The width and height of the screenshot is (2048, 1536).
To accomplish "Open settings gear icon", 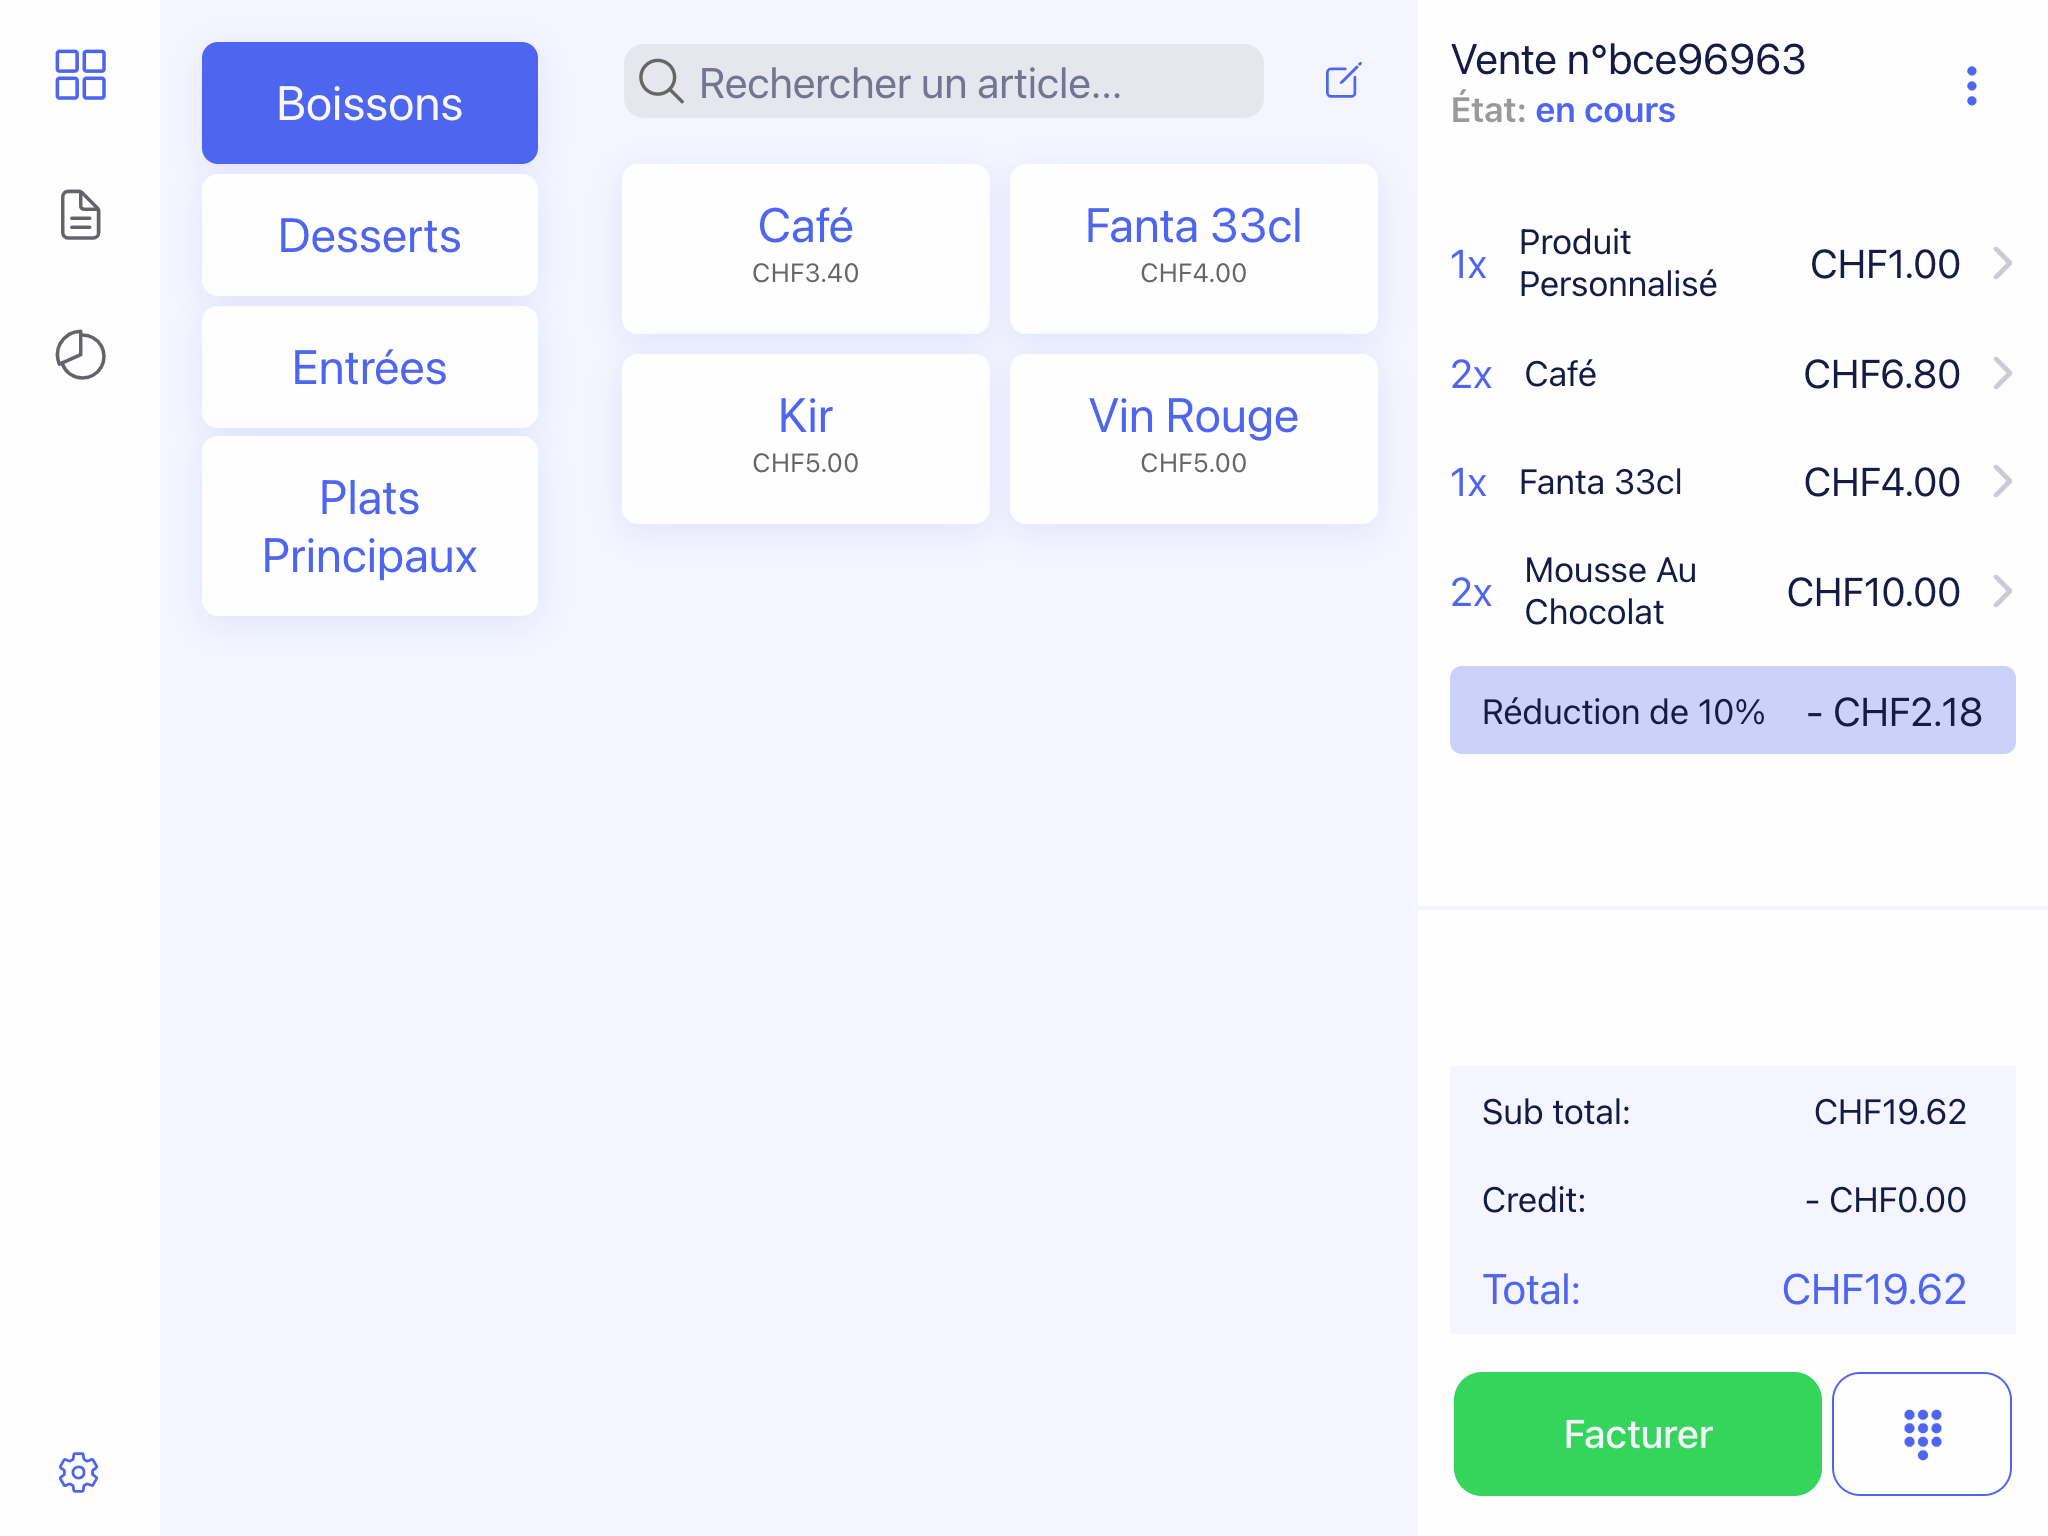I will pyautogui.click(x=78, y=1472).
